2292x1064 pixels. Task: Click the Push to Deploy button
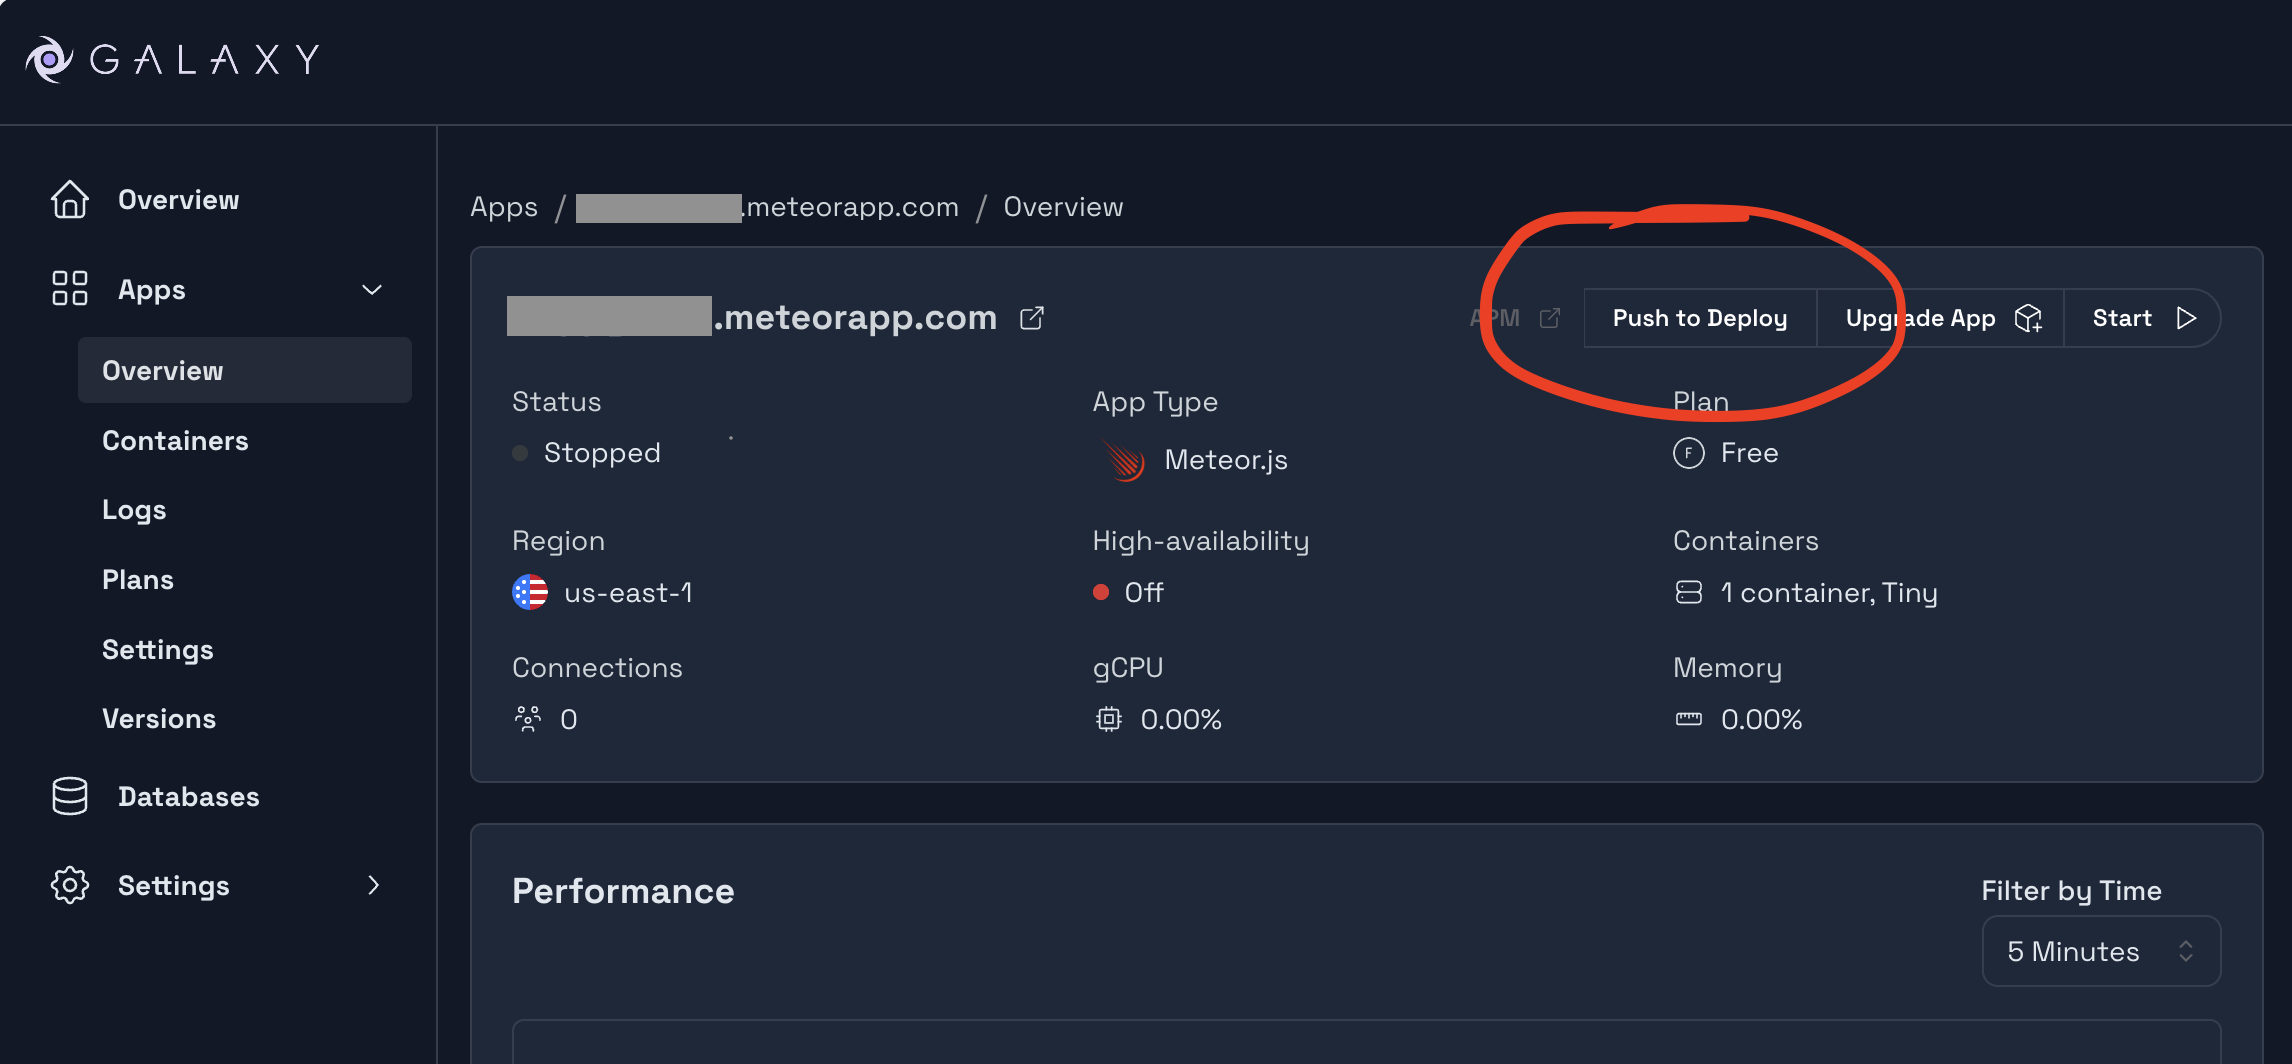pyautogui.click(x=1700, y=318)
